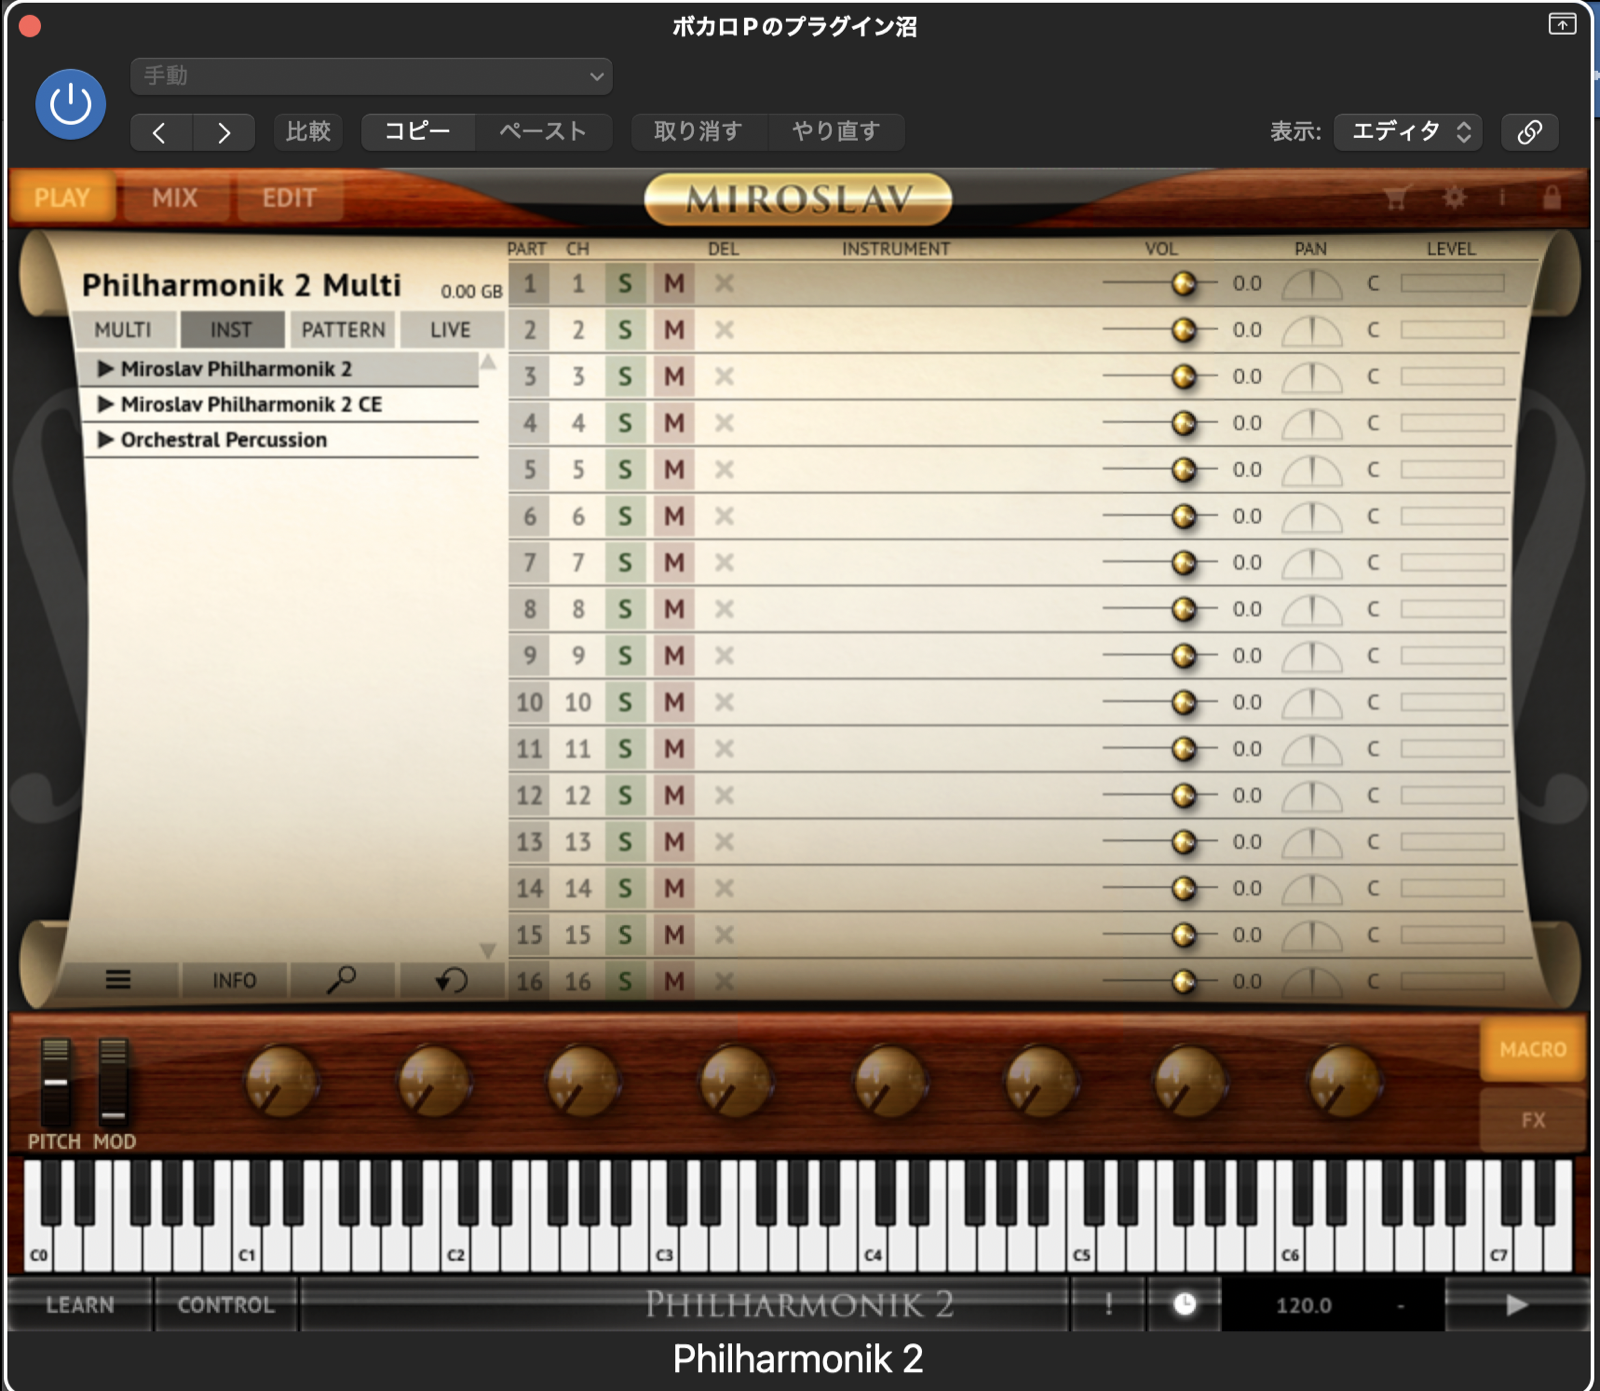Viewport: 1600px width, 1391px height.
Task: Open the preset dropdown labeled 手動
Action: pos(371,76)
